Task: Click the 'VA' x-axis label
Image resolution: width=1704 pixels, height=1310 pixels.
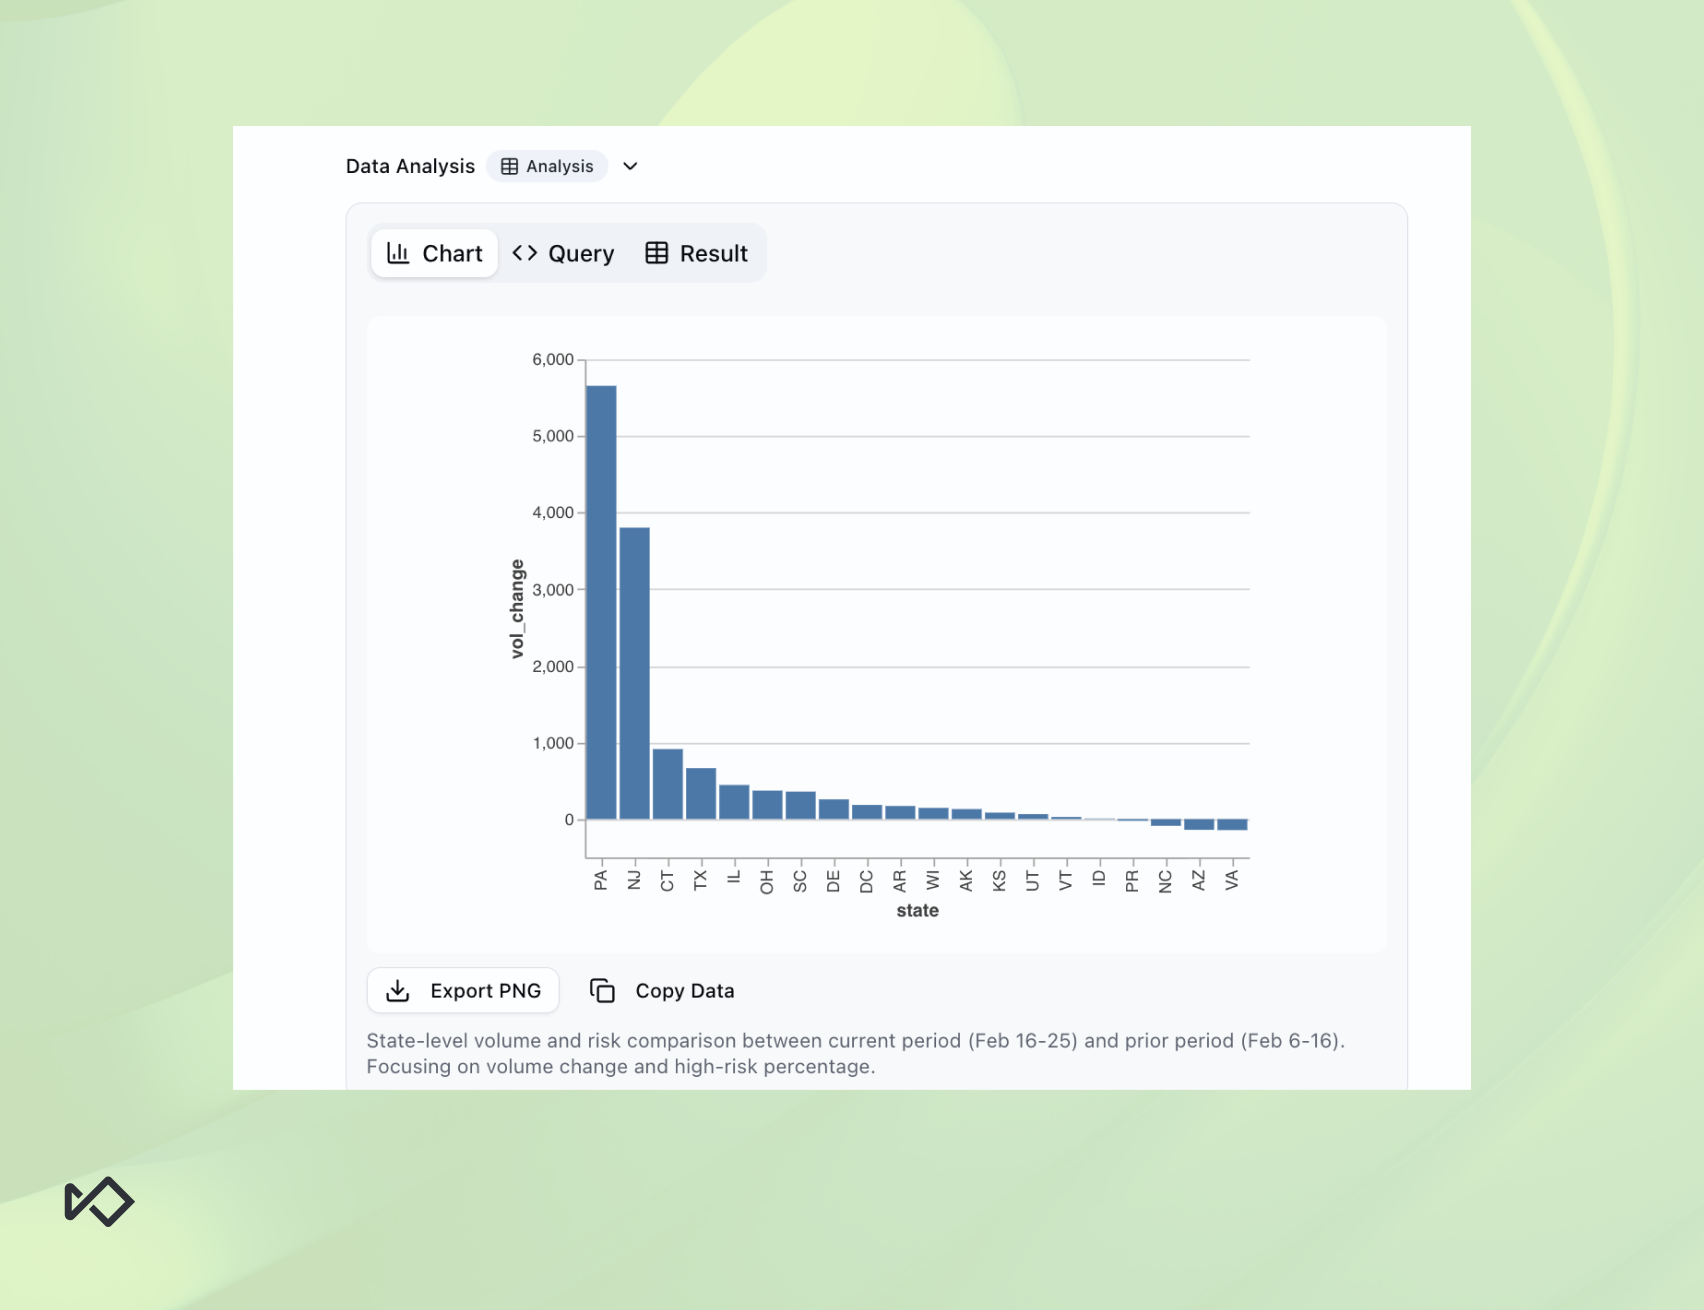Action: (x=1232, y=880)
